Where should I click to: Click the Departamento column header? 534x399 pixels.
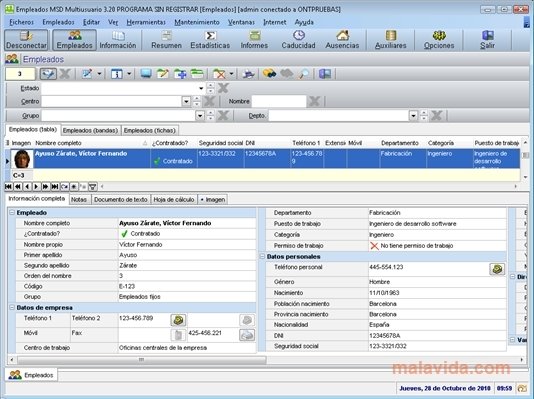tap(402, 143)
